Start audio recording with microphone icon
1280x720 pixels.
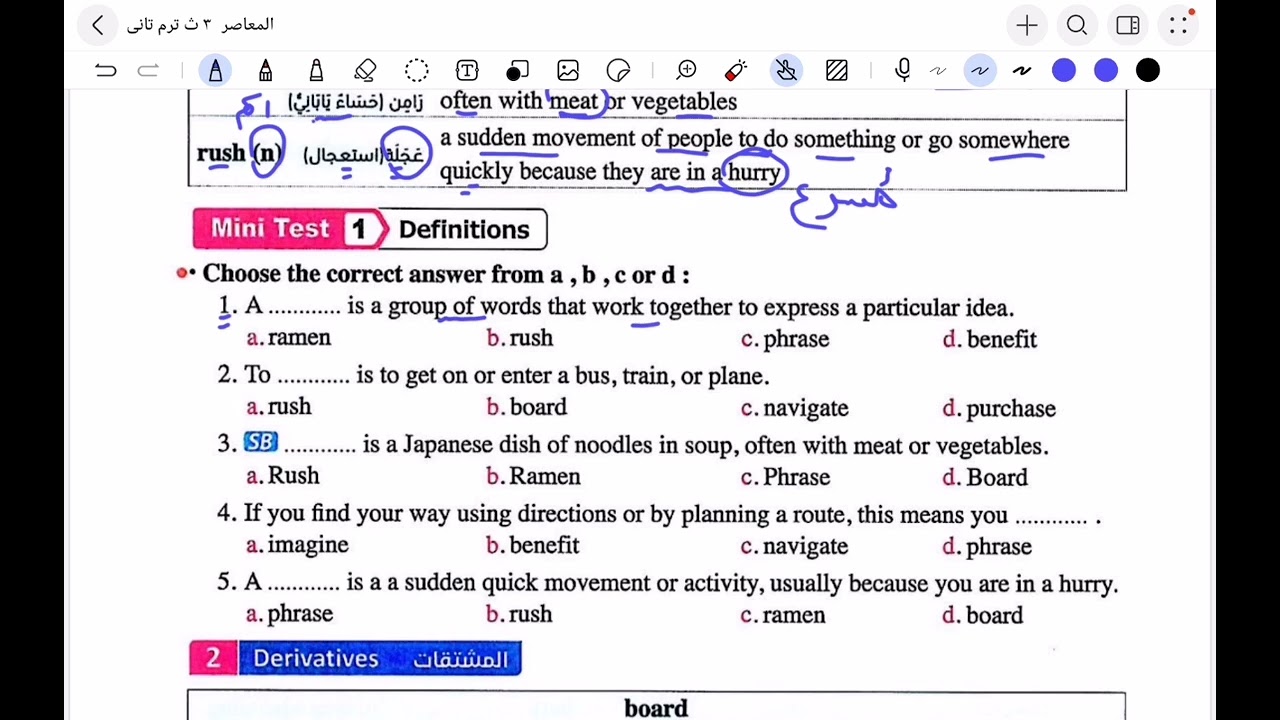[903, 70]
